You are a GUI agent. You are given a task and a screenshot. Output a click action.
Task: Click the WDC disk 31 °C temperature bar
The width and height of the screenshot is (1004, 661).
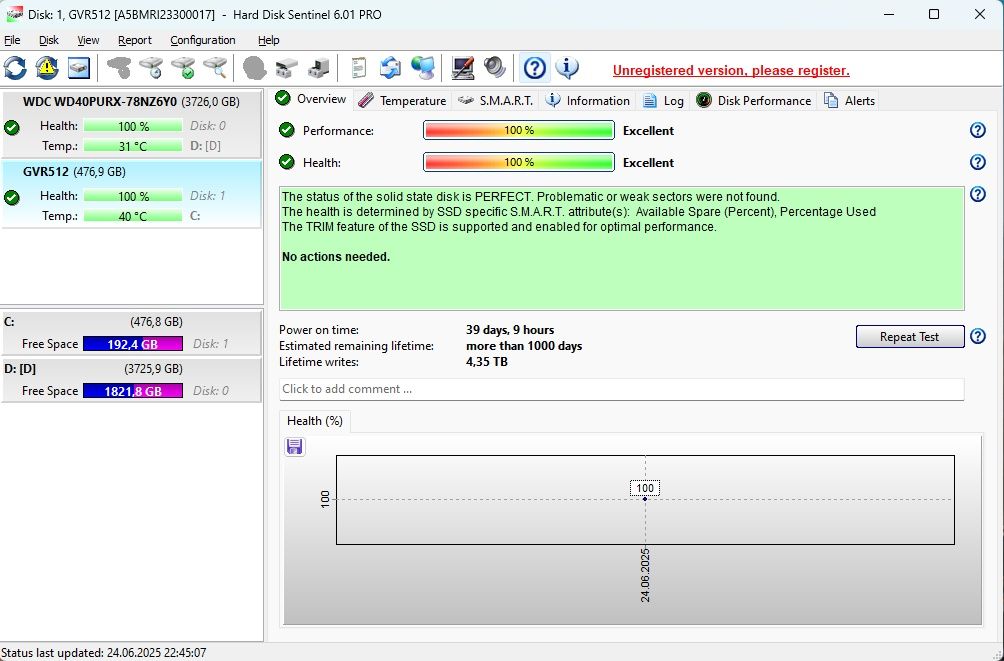pyautogui.click(x=133, y=146)
